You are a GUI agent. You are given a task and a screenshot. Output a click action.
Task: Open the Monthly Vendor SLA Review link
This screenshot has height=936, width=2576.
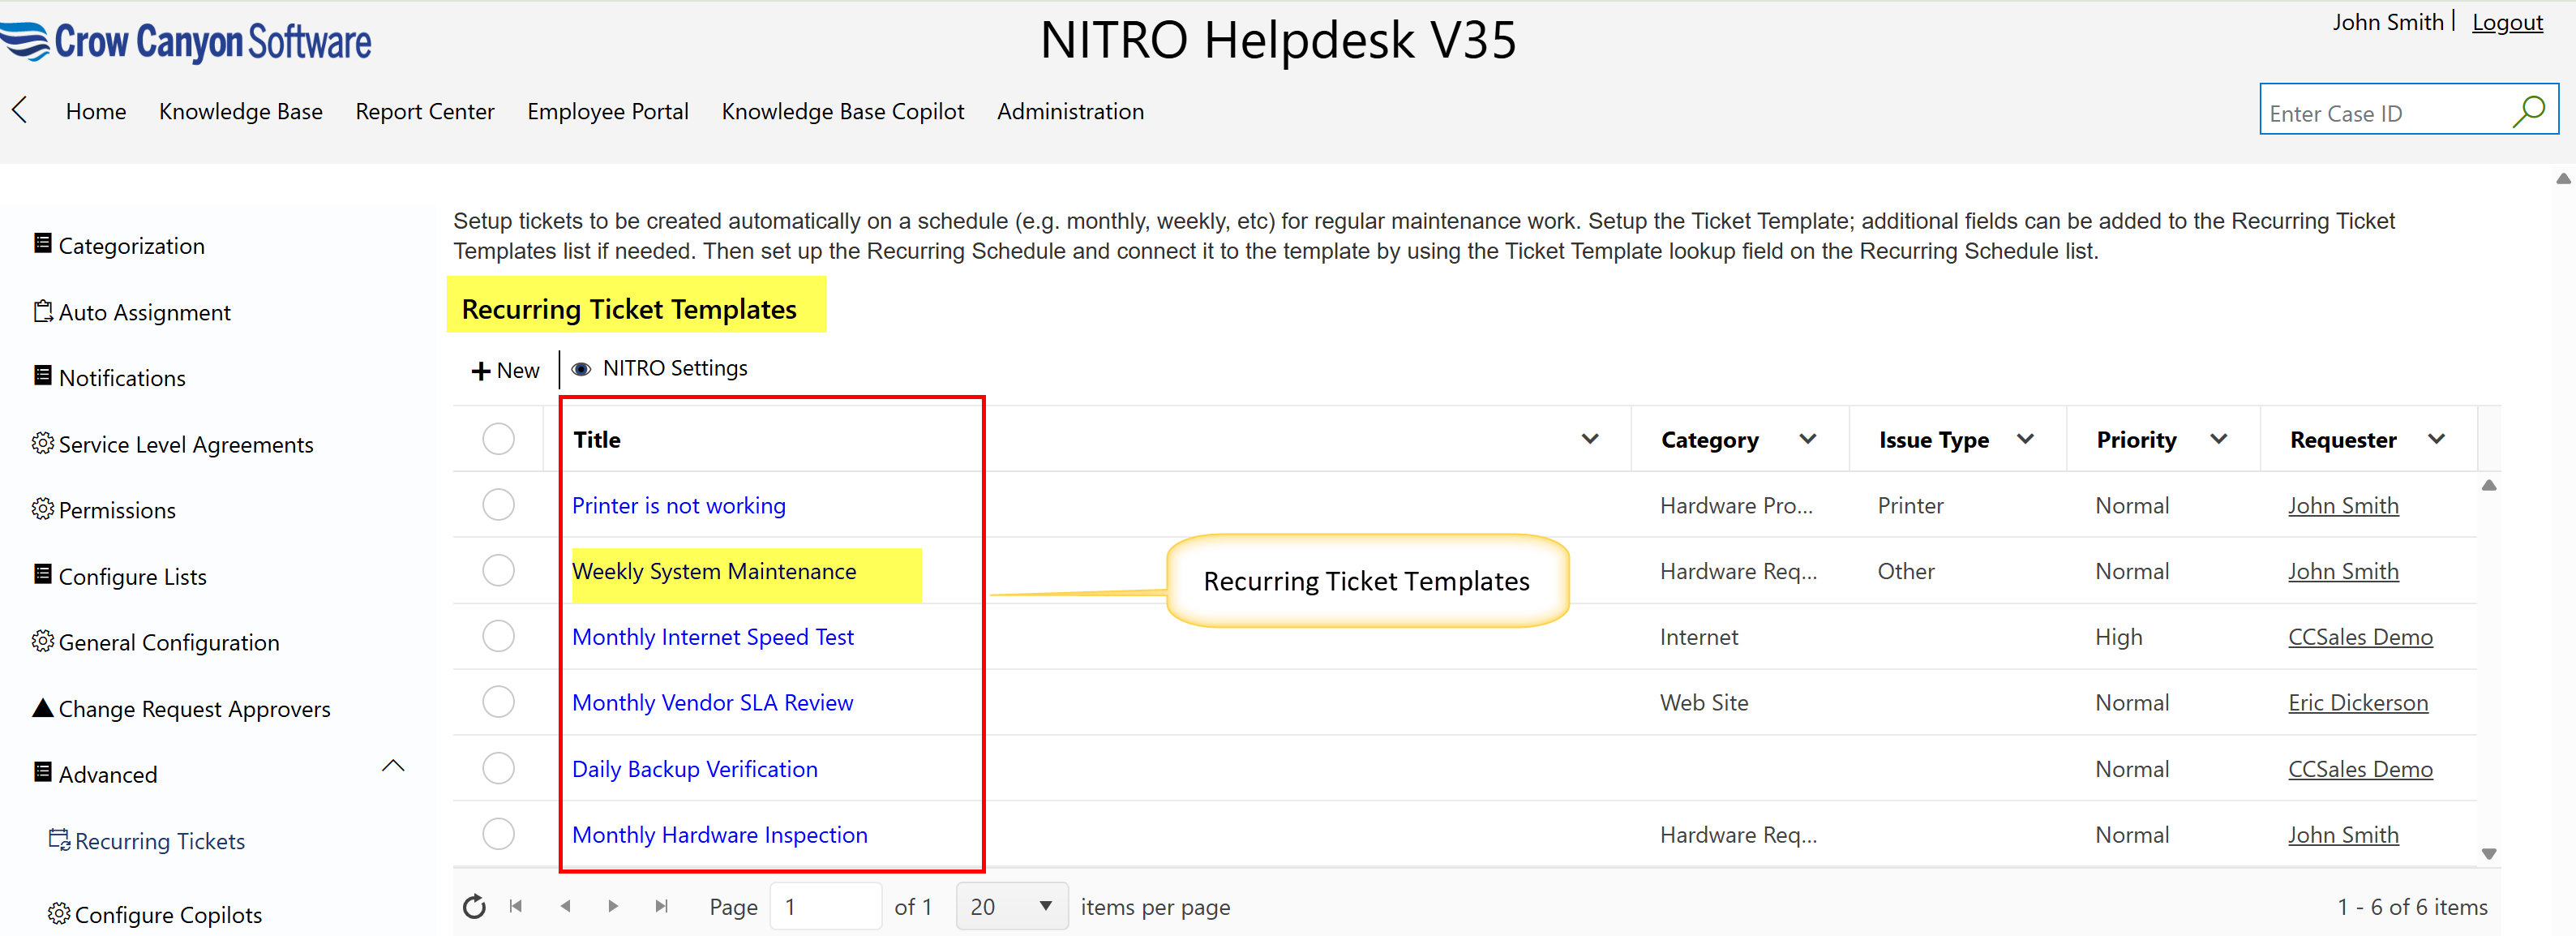click(712, 702)
